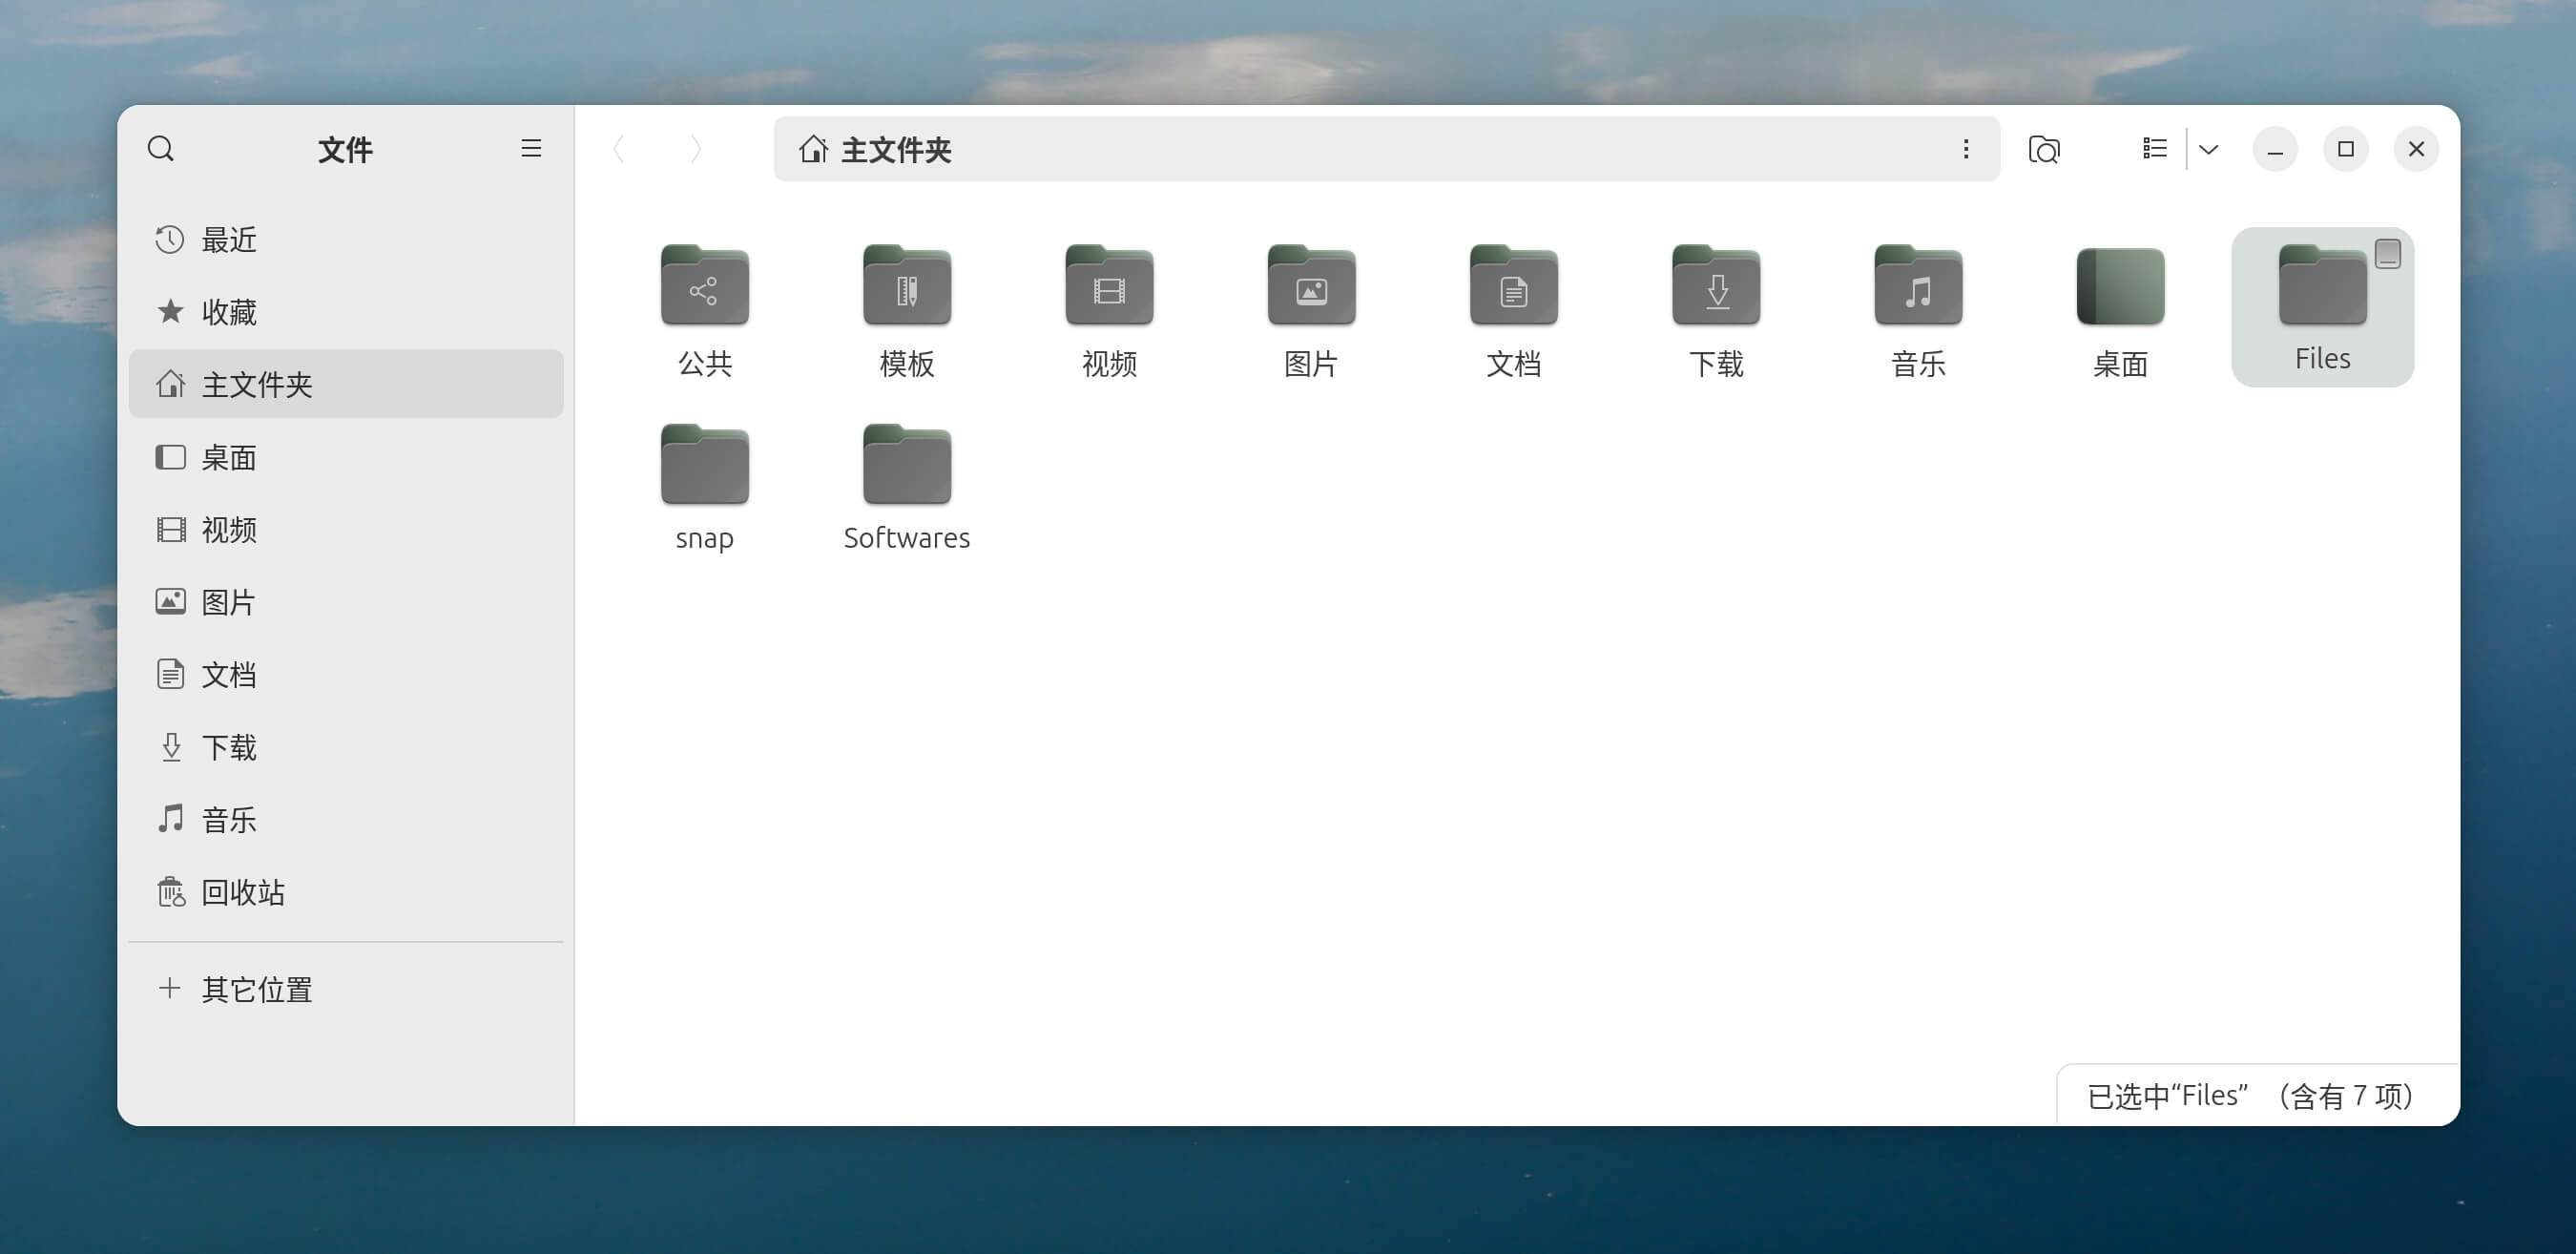Open 图片 (Pictures) in sidebar

pos(229,602)
